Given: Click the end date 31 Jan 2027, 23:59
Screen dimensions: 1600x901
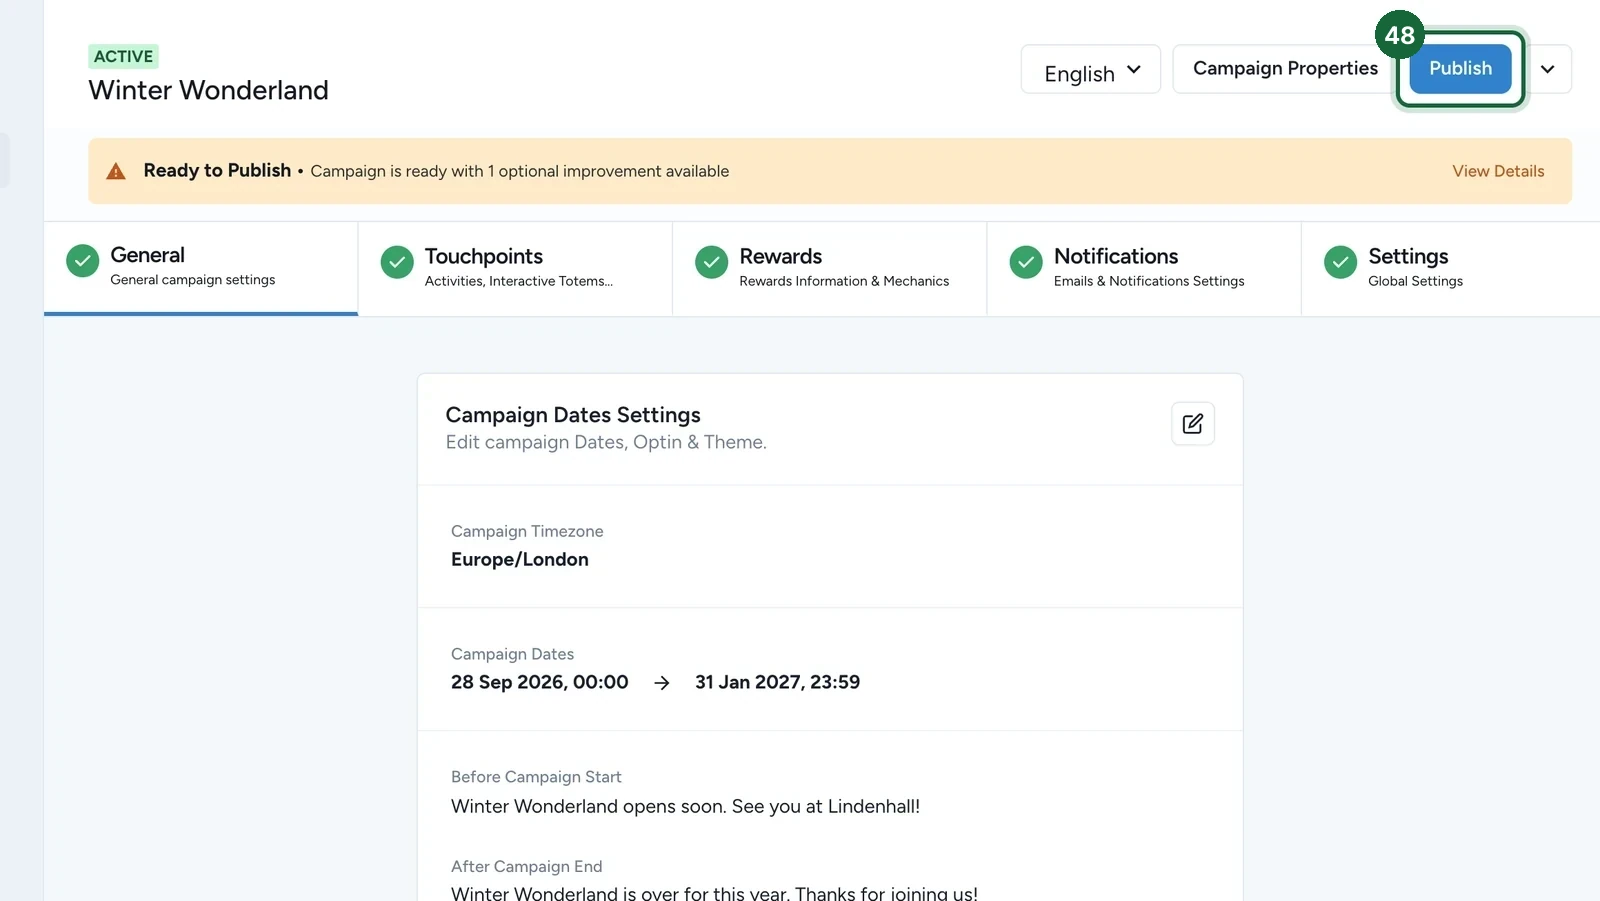Looking at the screenshot, I should tap(777, 682).
